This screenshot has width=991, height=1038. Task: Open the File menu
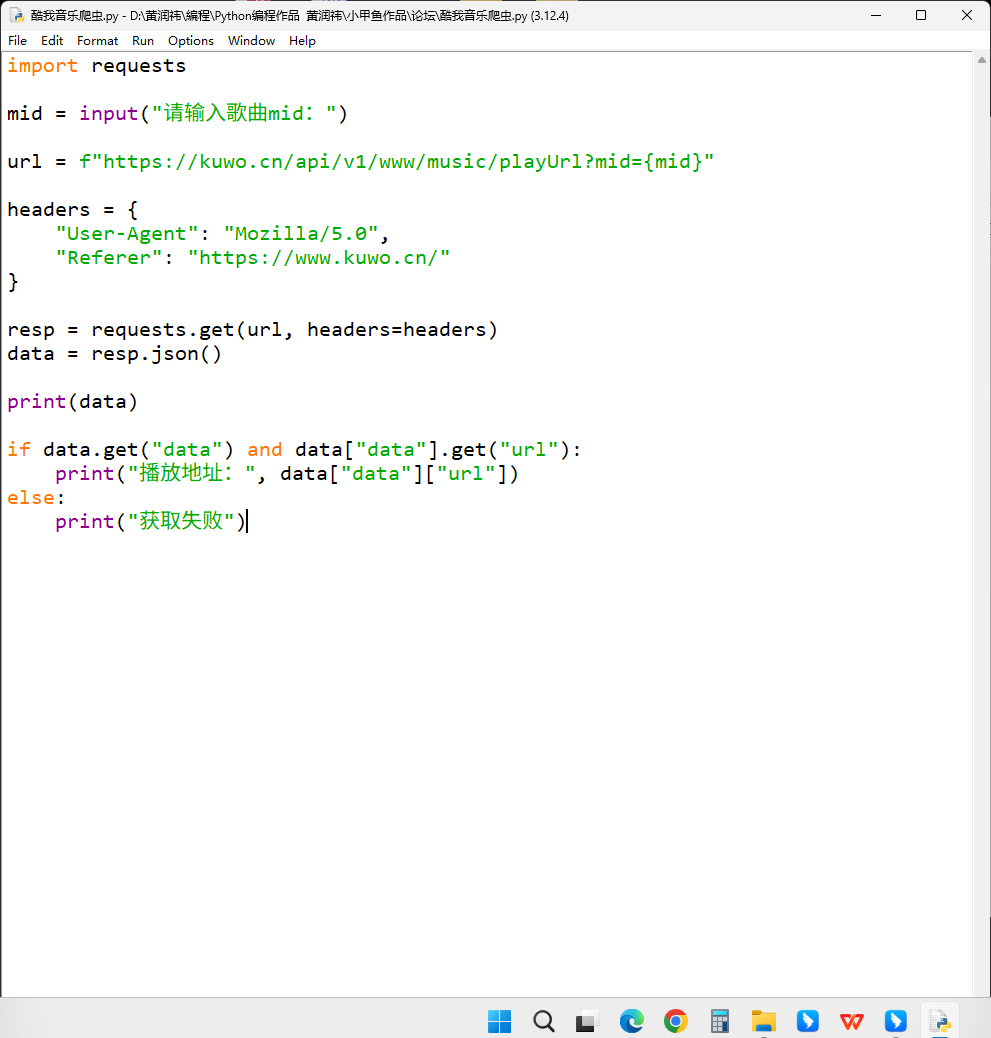[x=18, y=41]
